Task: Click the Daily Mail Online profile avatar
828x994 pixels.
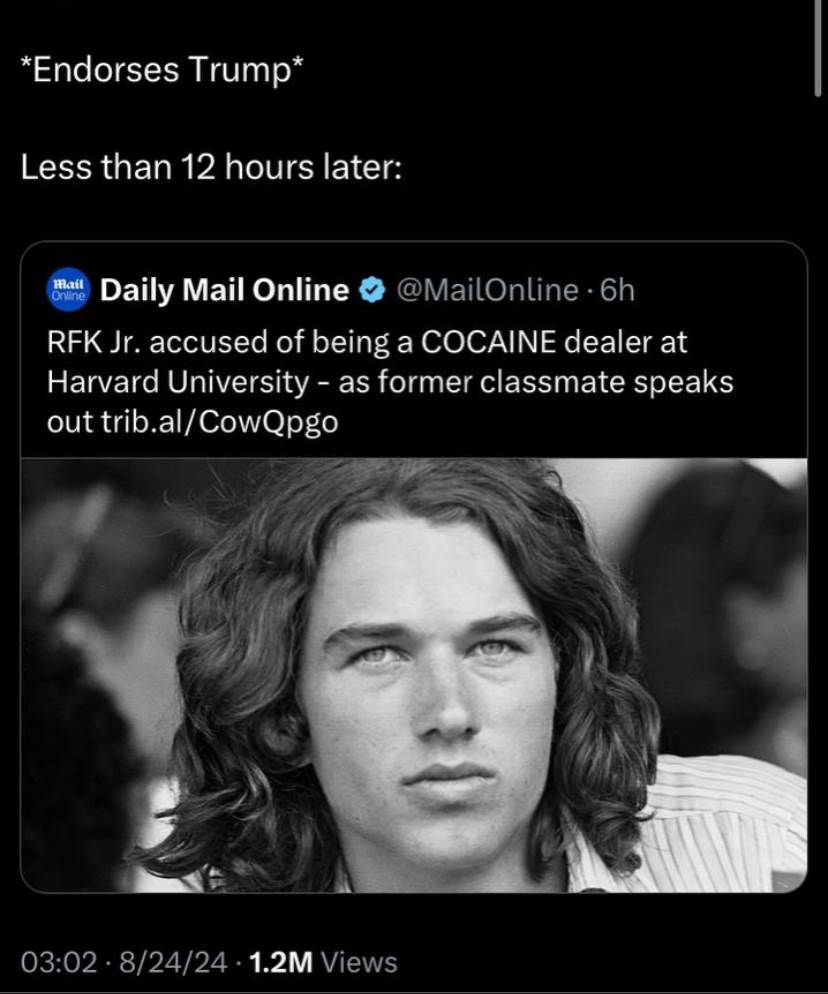Action: tap(70, 290)
